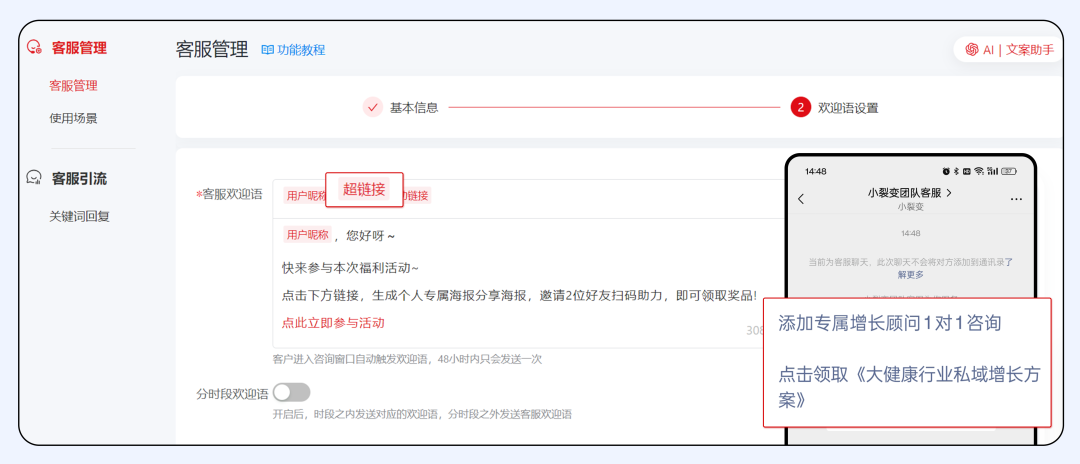The height and width of the screenshot is (464, 1080).
Task: Click the step 2 red circle icon
Action: (800, 107)
